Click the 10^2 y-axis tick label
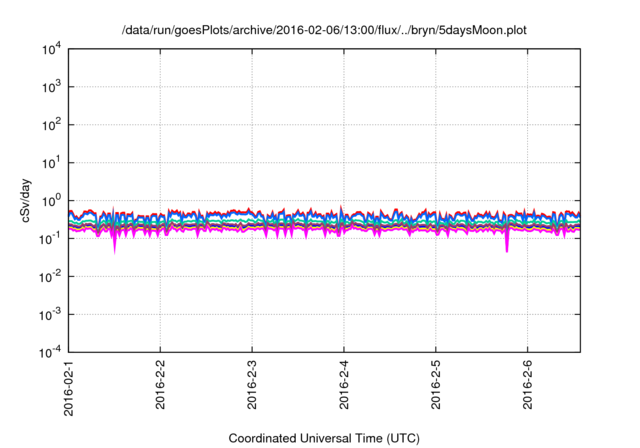Screen dimensions: 640x448 [x=51, y=125]
